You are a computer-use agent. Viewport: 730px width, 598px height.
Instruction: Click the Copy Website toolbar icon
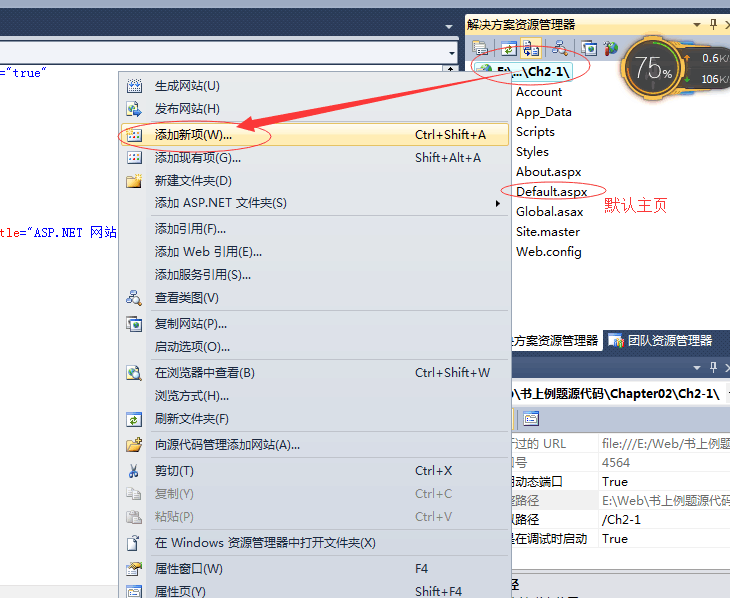coord(589,48)
